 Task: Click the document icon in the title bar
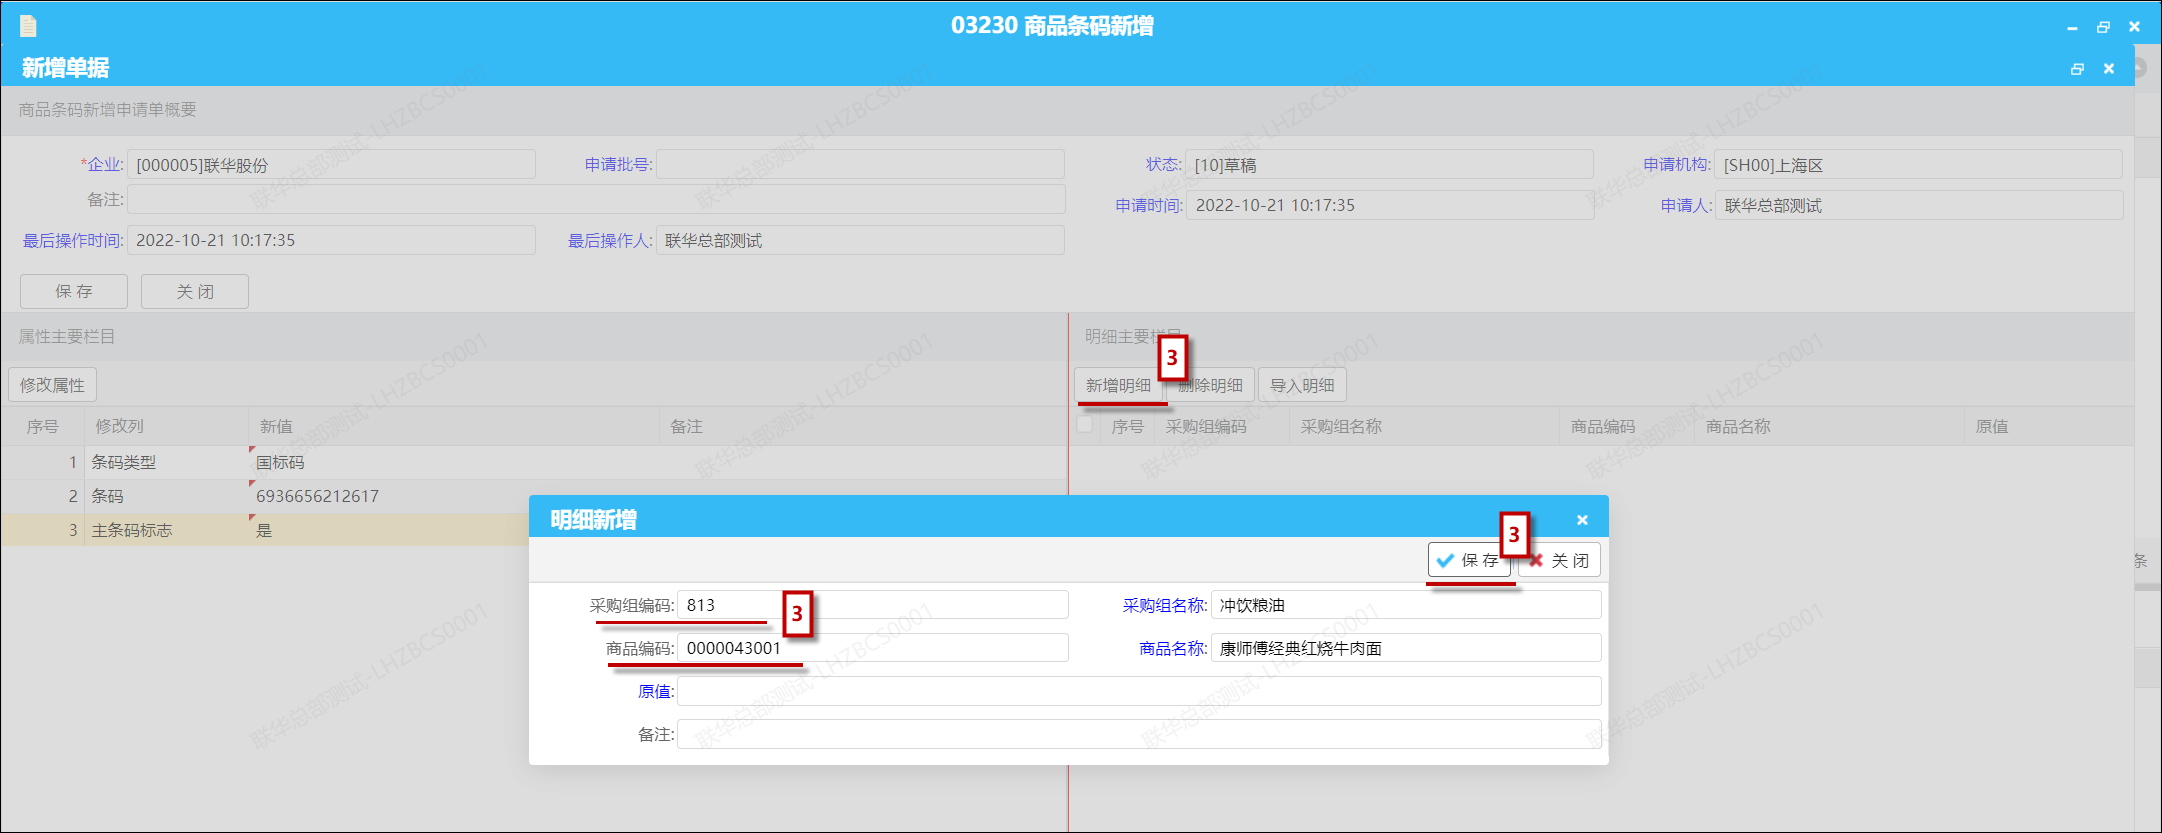point(28,26)
